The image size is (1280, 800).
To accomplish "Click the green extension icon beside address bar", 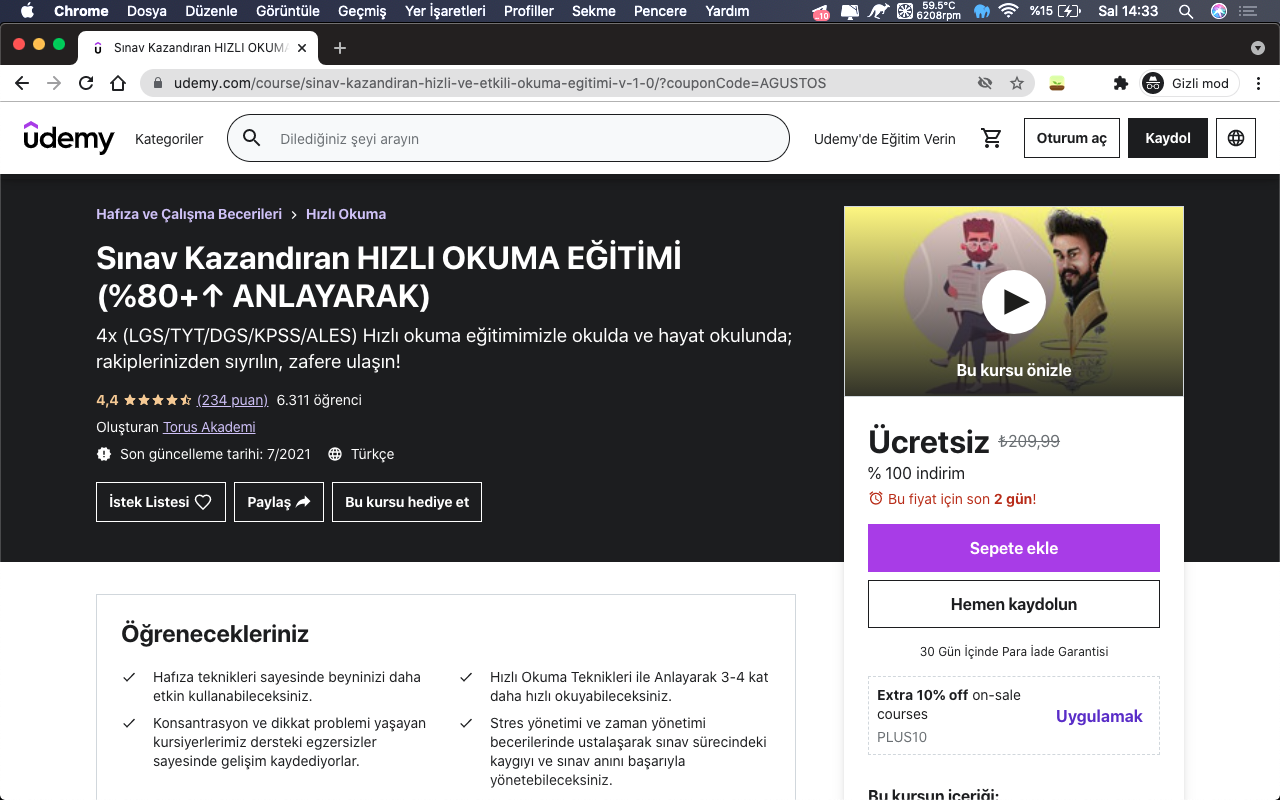I will (1056, 83).
